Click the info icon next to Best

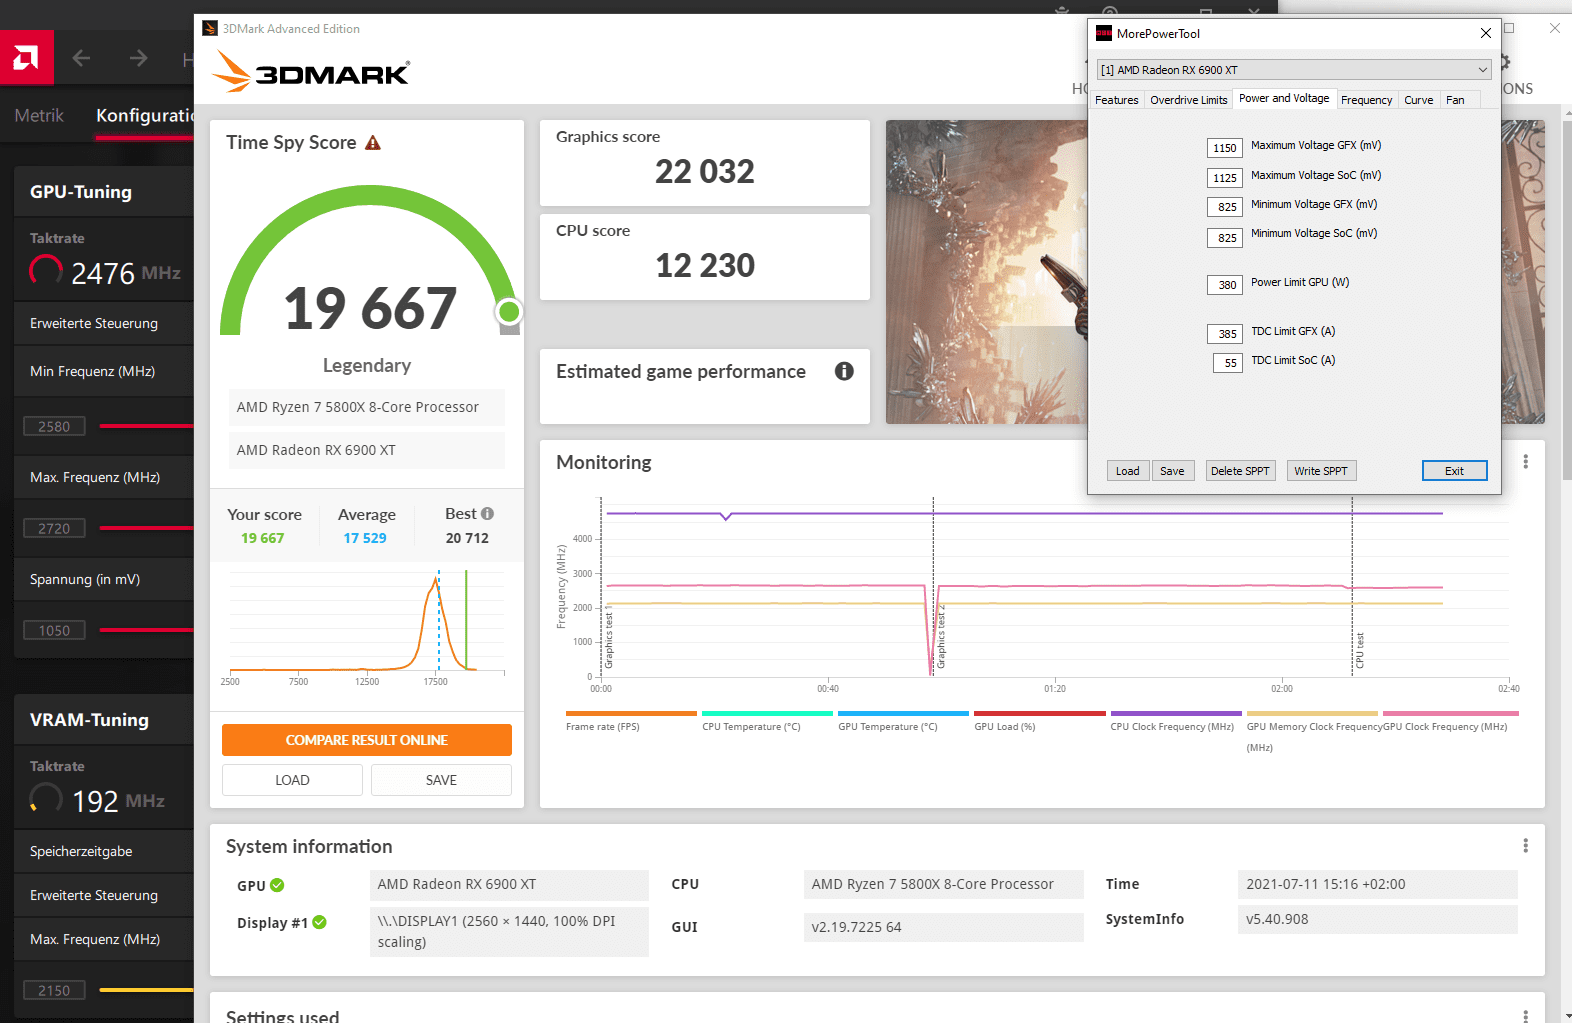(487, 513)
